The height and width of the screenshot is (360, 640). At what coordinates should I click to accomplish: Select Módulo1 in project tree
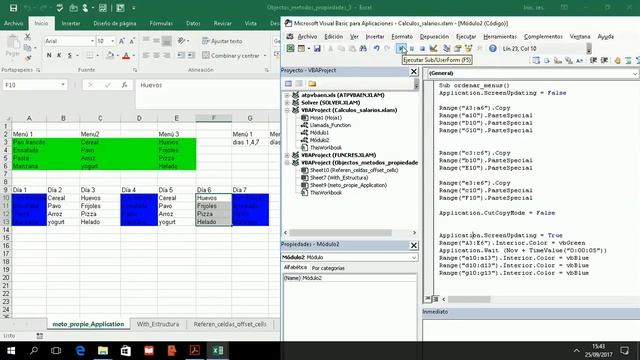click(x=319, y=133)
